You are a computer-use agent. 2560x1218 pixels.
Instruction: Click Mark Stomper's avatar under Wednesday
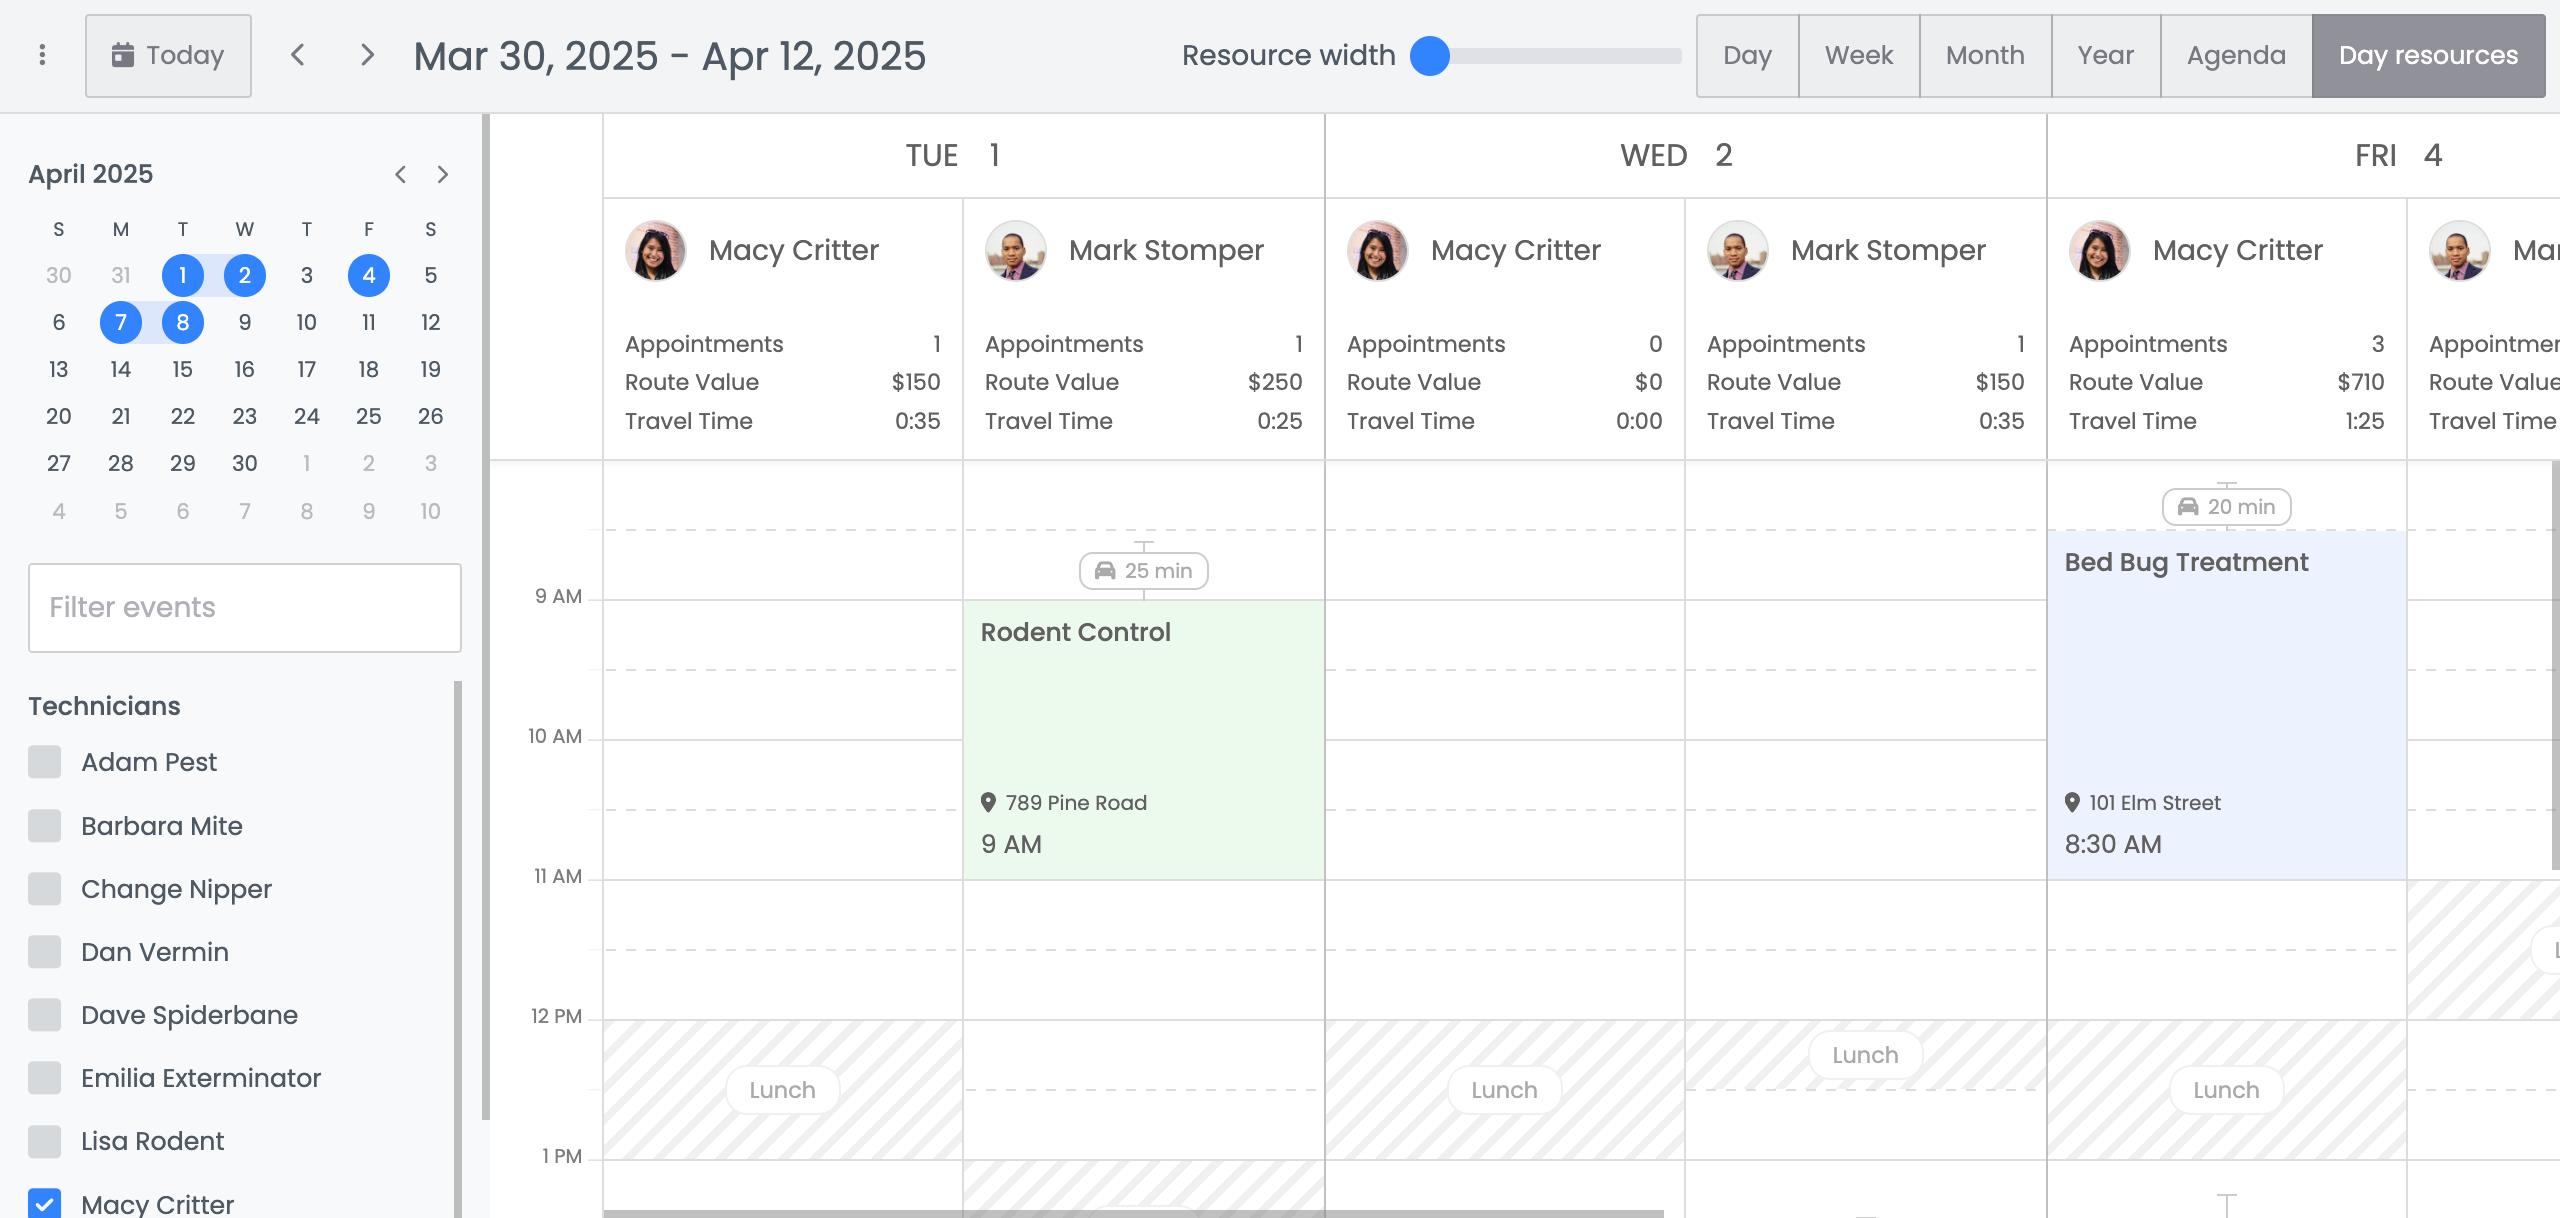click(1737, 250)
